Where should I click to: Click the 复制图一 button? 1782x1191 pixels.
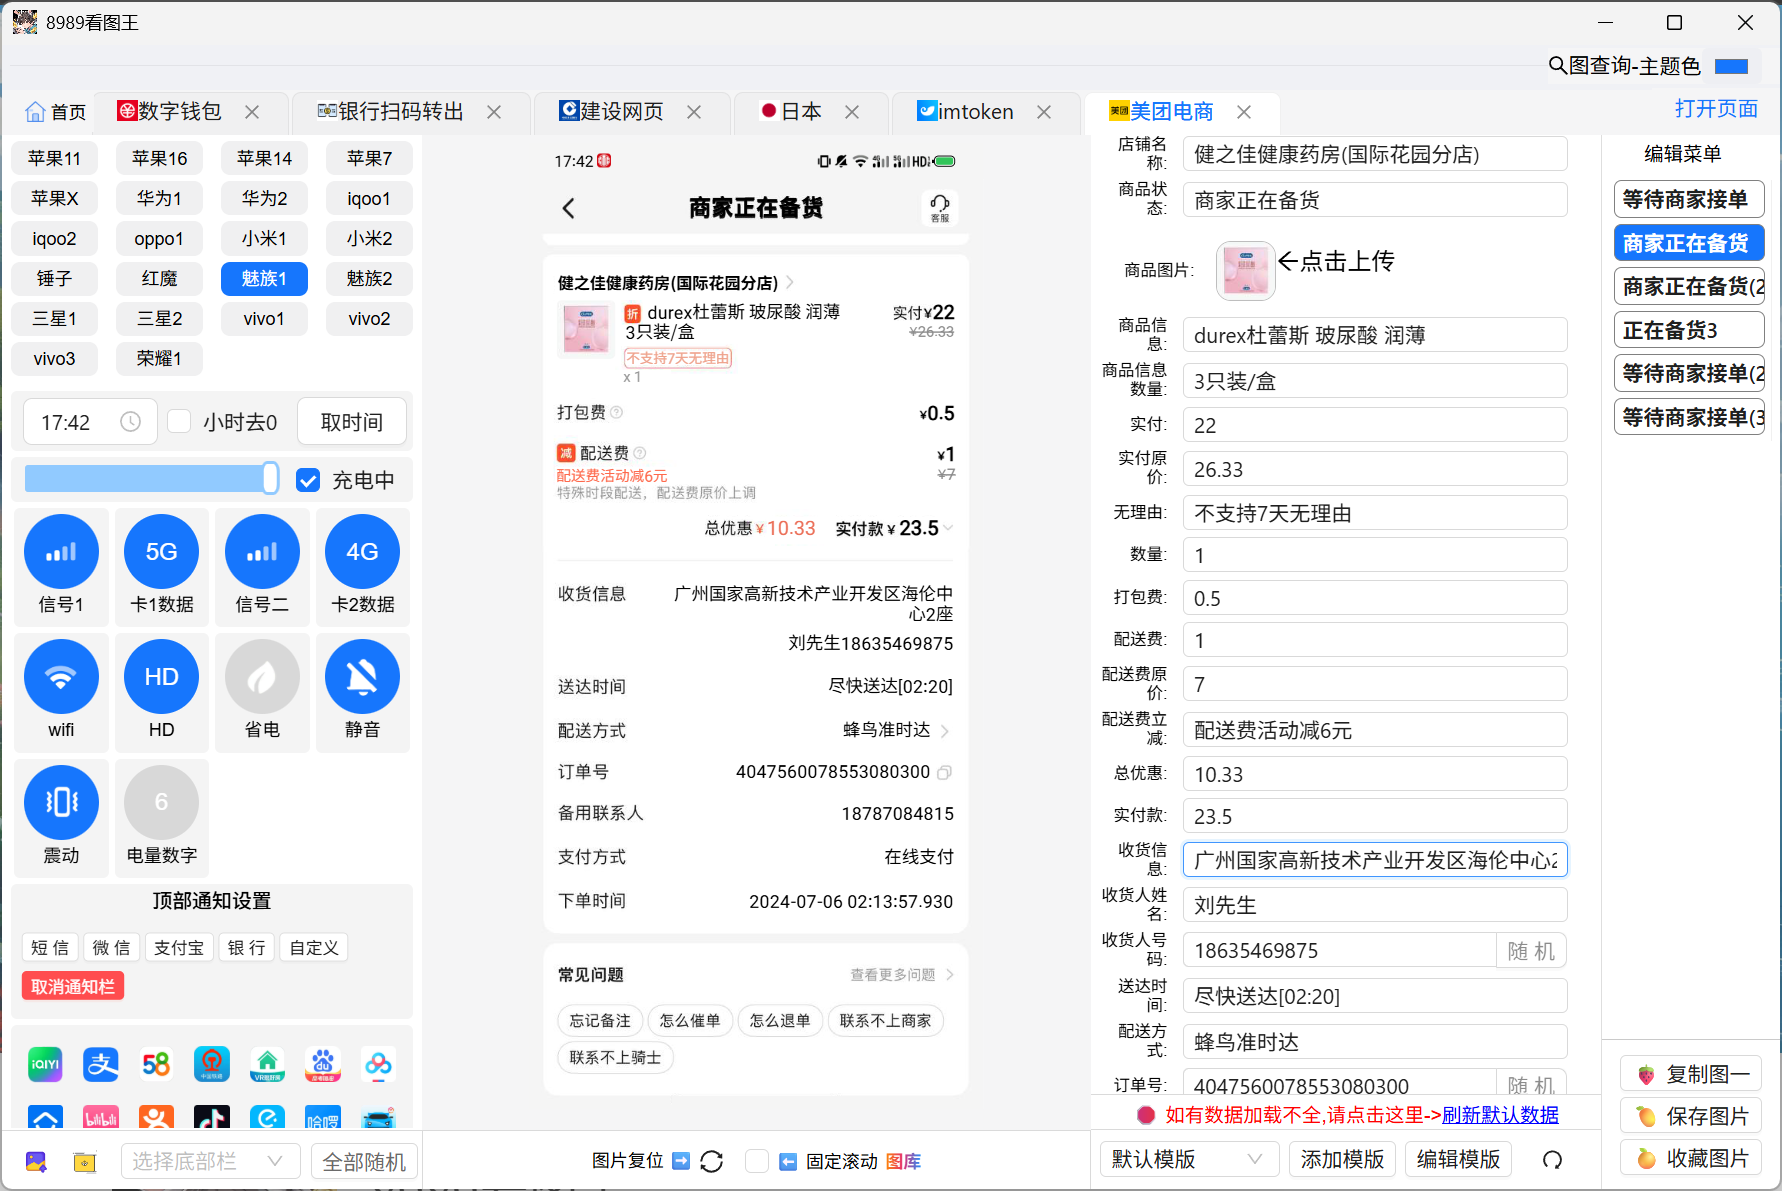coord(1691,1075)
